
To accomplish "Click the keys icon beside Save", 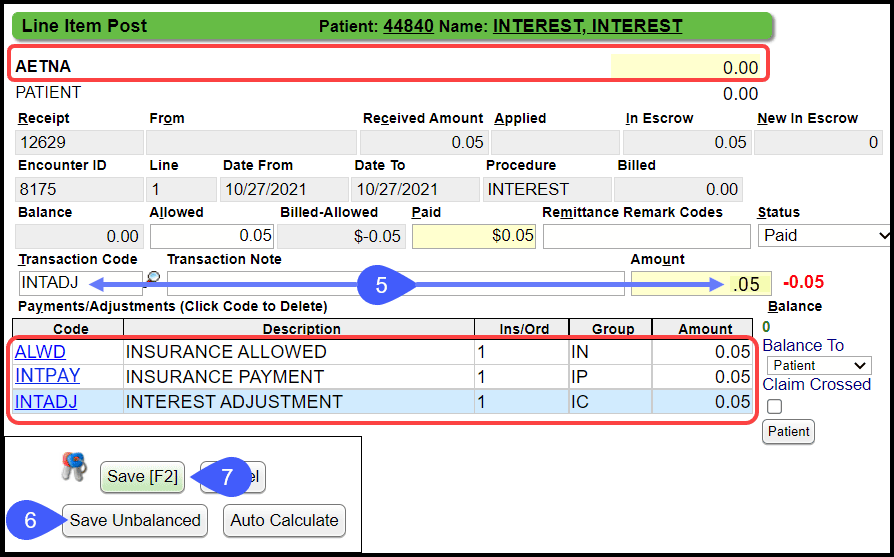I will point(75,468).
